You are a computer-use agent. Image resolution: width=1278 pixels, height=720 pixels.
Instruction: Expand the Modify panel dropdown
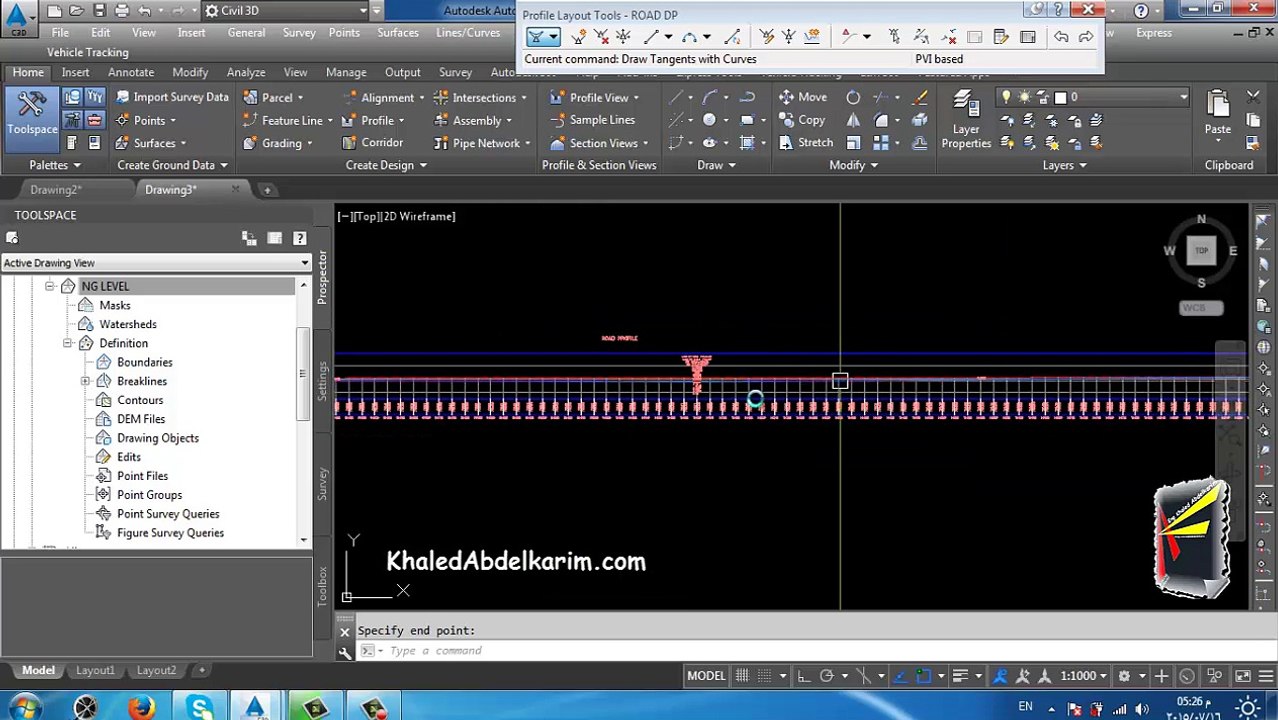853,165
